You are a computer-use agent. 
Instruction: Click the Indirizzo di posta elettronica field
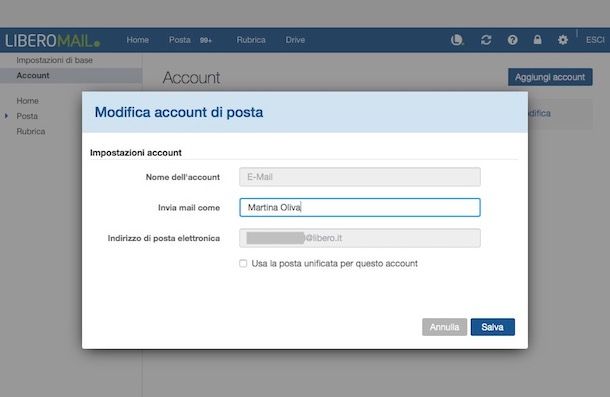click(360, 238)
